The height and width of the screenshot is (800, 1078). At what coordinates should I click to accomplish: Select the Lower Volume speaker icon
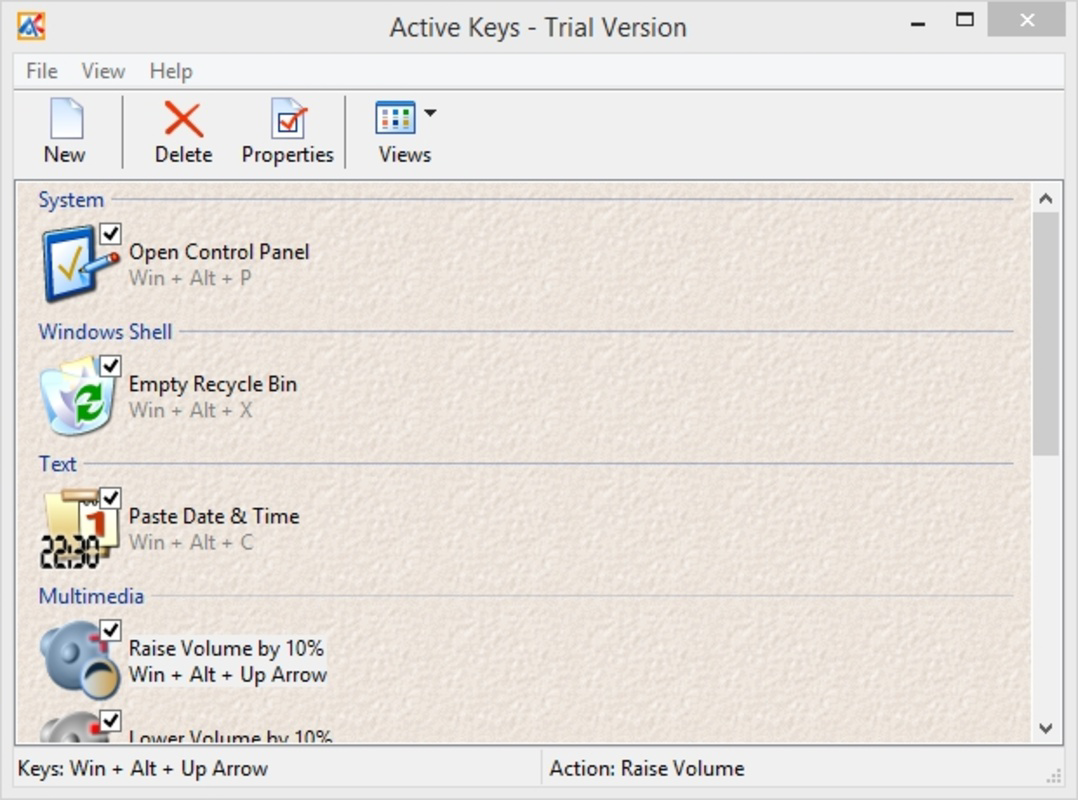[74, 727]
